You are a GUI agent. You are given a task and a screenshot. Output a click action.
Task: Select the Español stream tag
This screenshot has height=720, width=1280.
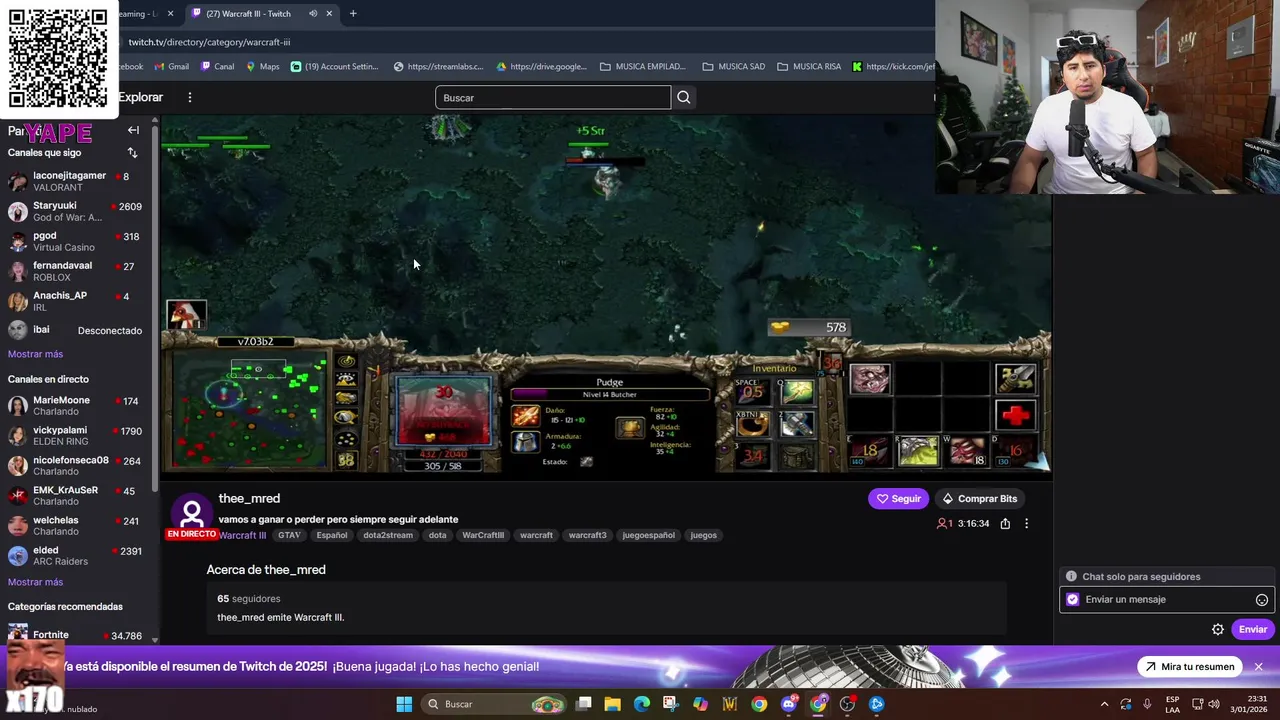[x=332, y=535]
